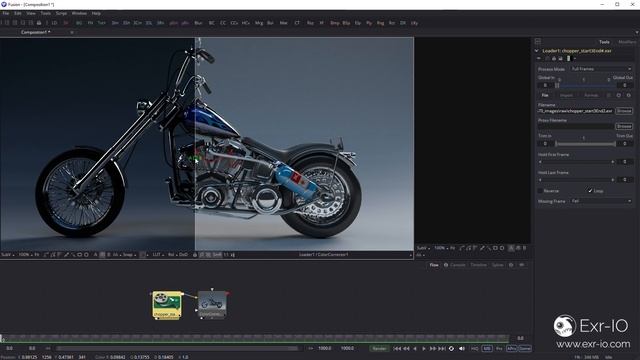Open the left viewer SubV dropdown
The width and height of the screenshot is (640, 360).
7,255
